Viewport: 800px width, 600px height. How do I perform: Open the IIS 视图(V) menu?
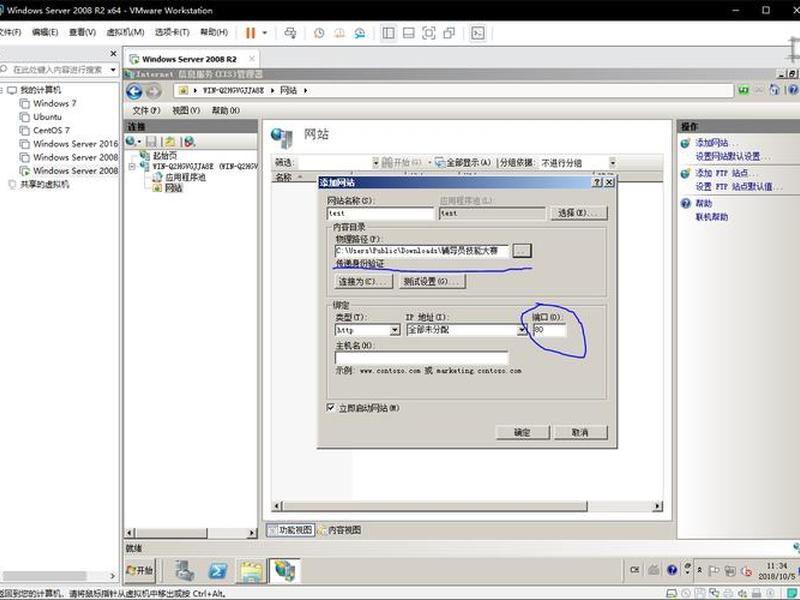(186, 110)
